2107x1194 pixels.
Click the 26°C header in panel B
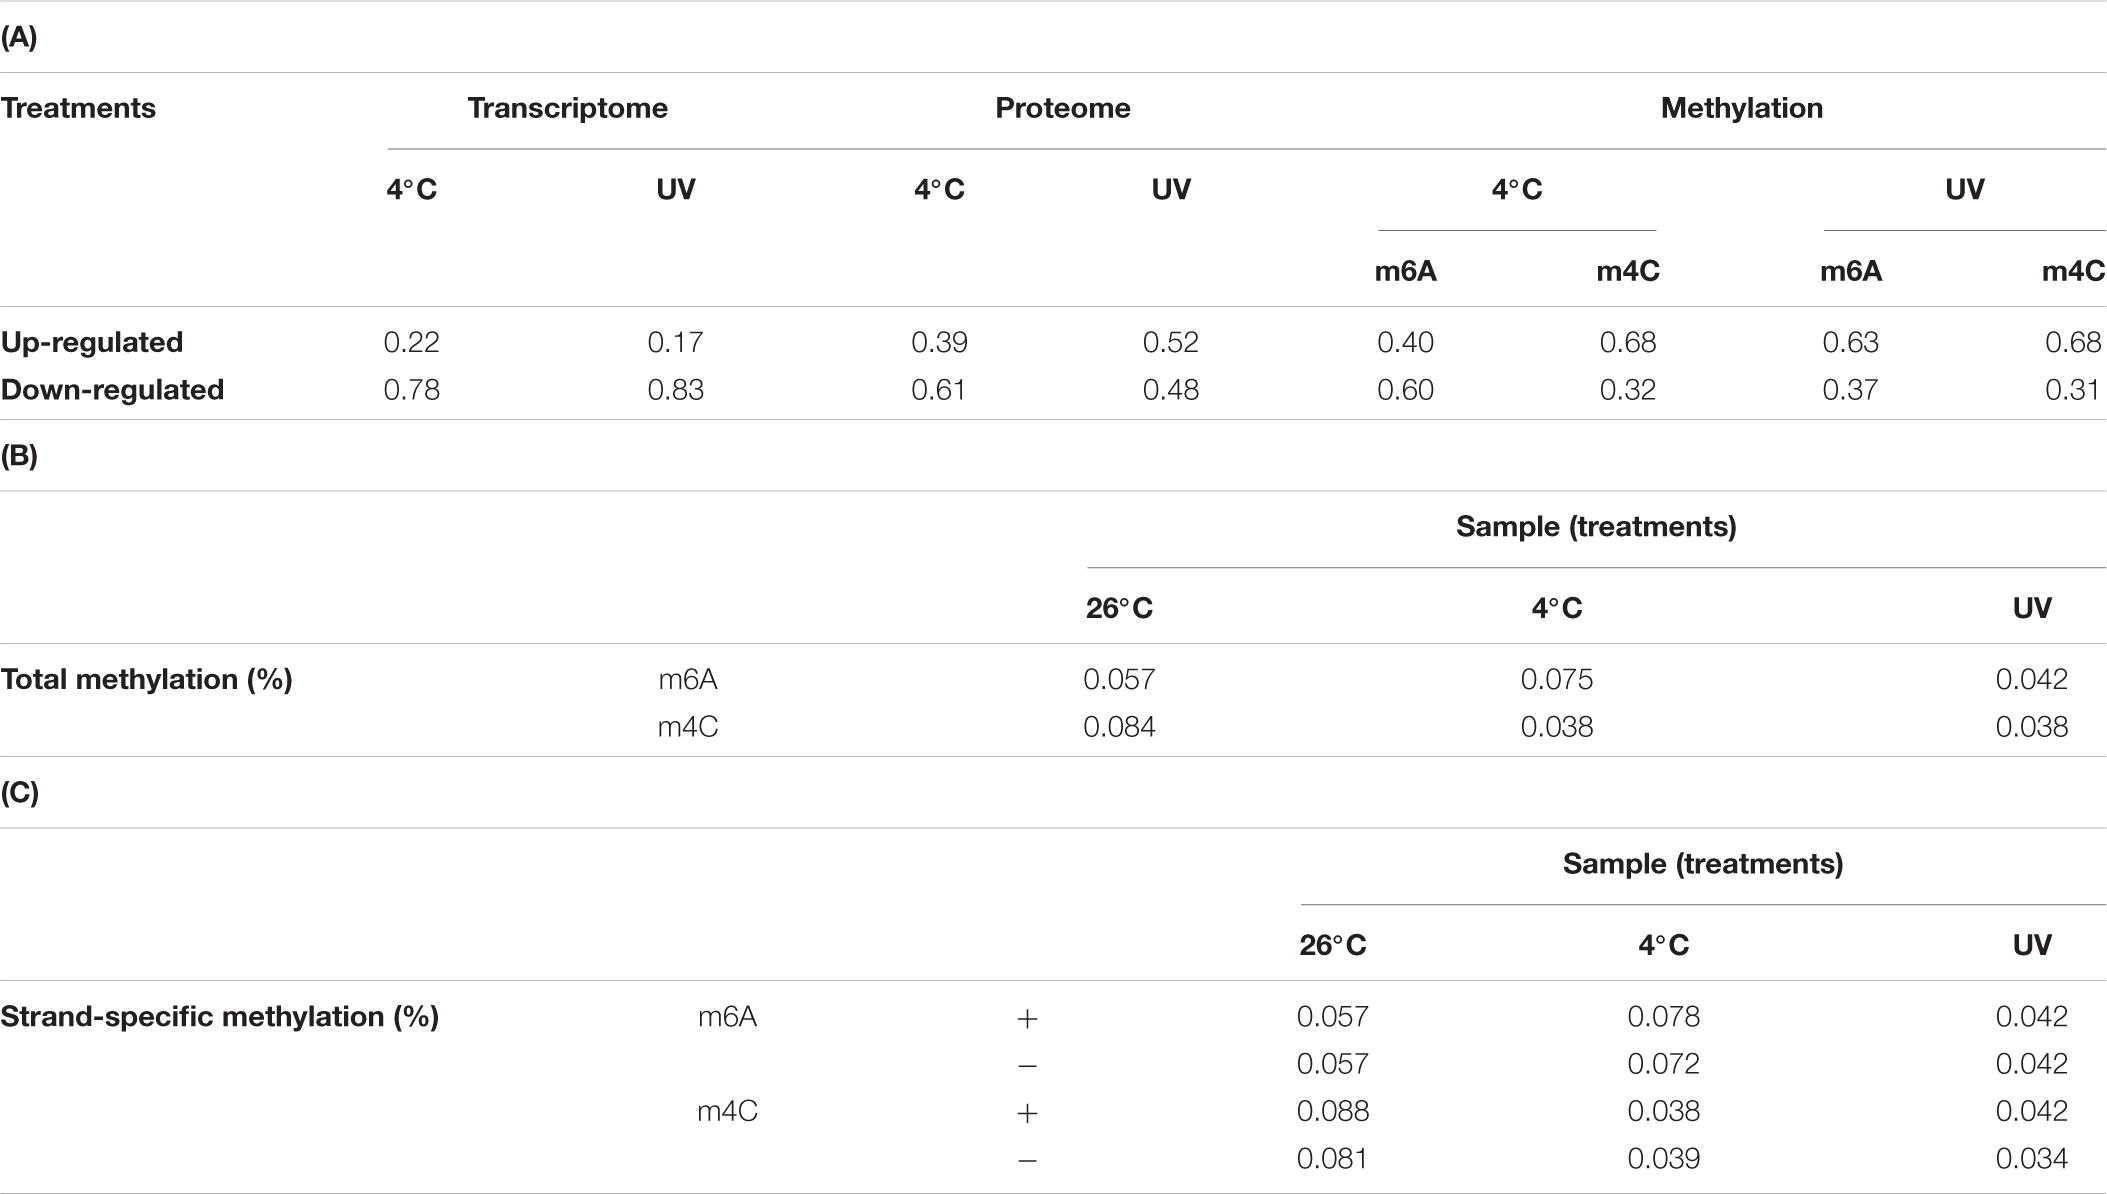pos(1119,608)
